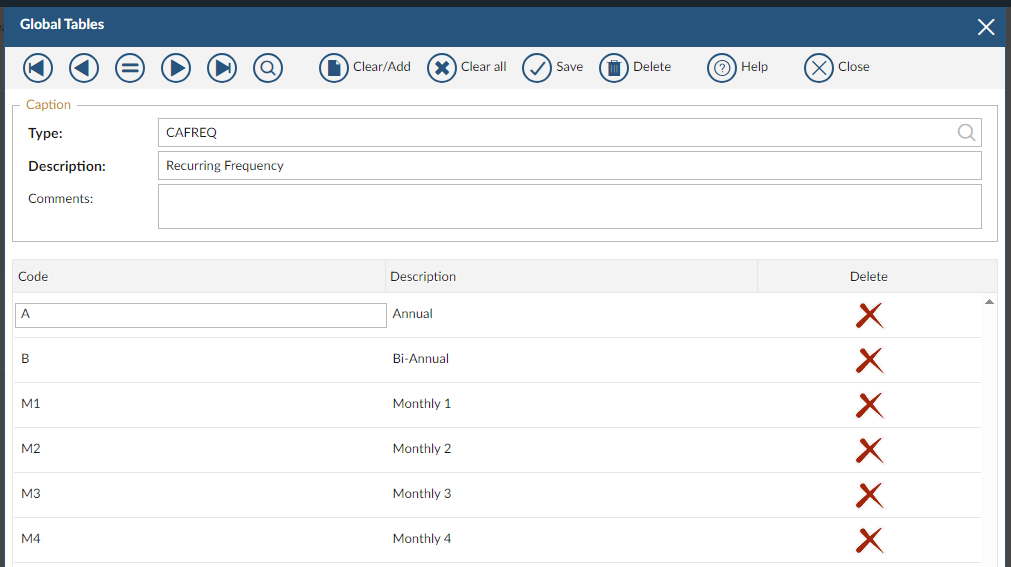Select code cell M1
Viewport: 1011px width, 567px height.
click(x=200, y=405)
